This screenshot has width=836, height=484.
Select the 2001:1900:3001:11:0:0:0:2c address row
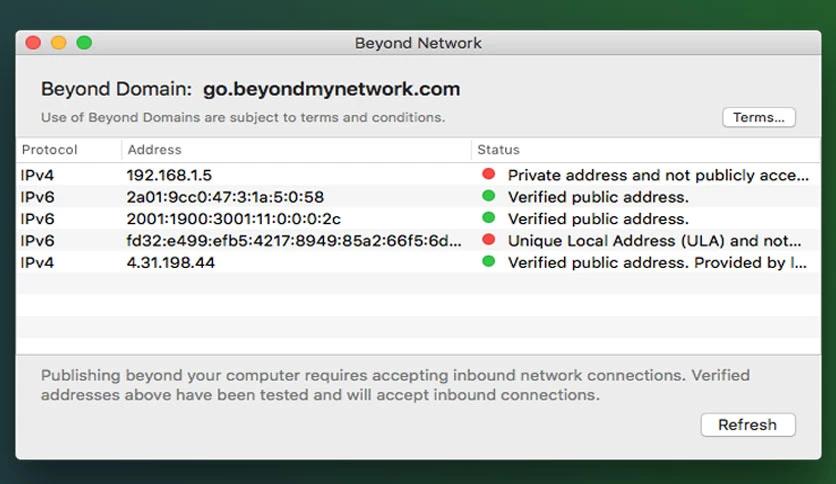[418, 219]
